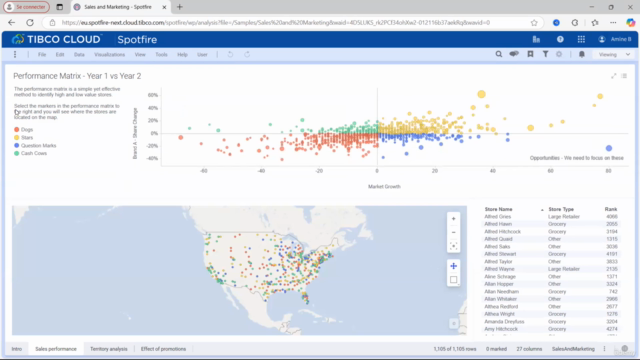Click Question Marks blue legend swatch

16,145
